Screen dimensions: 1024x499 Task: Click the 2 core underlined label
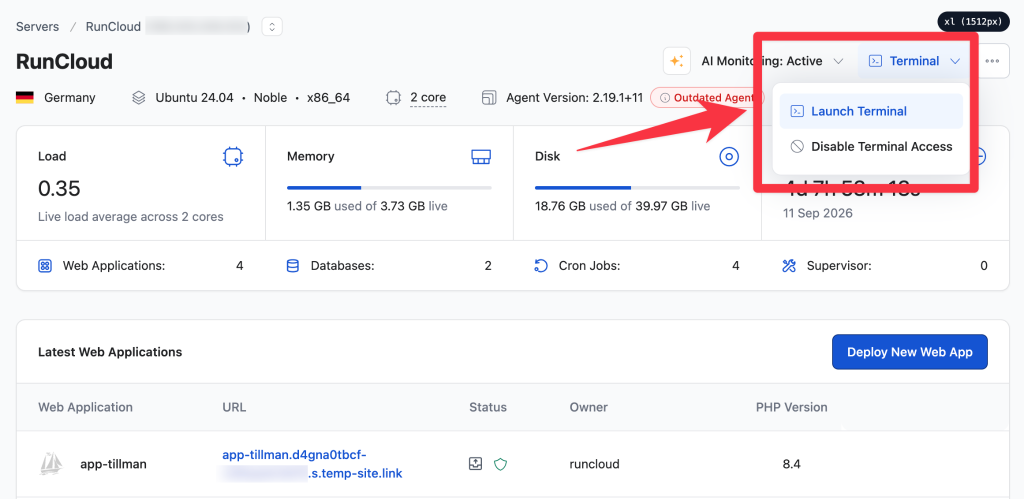(428, 98)
